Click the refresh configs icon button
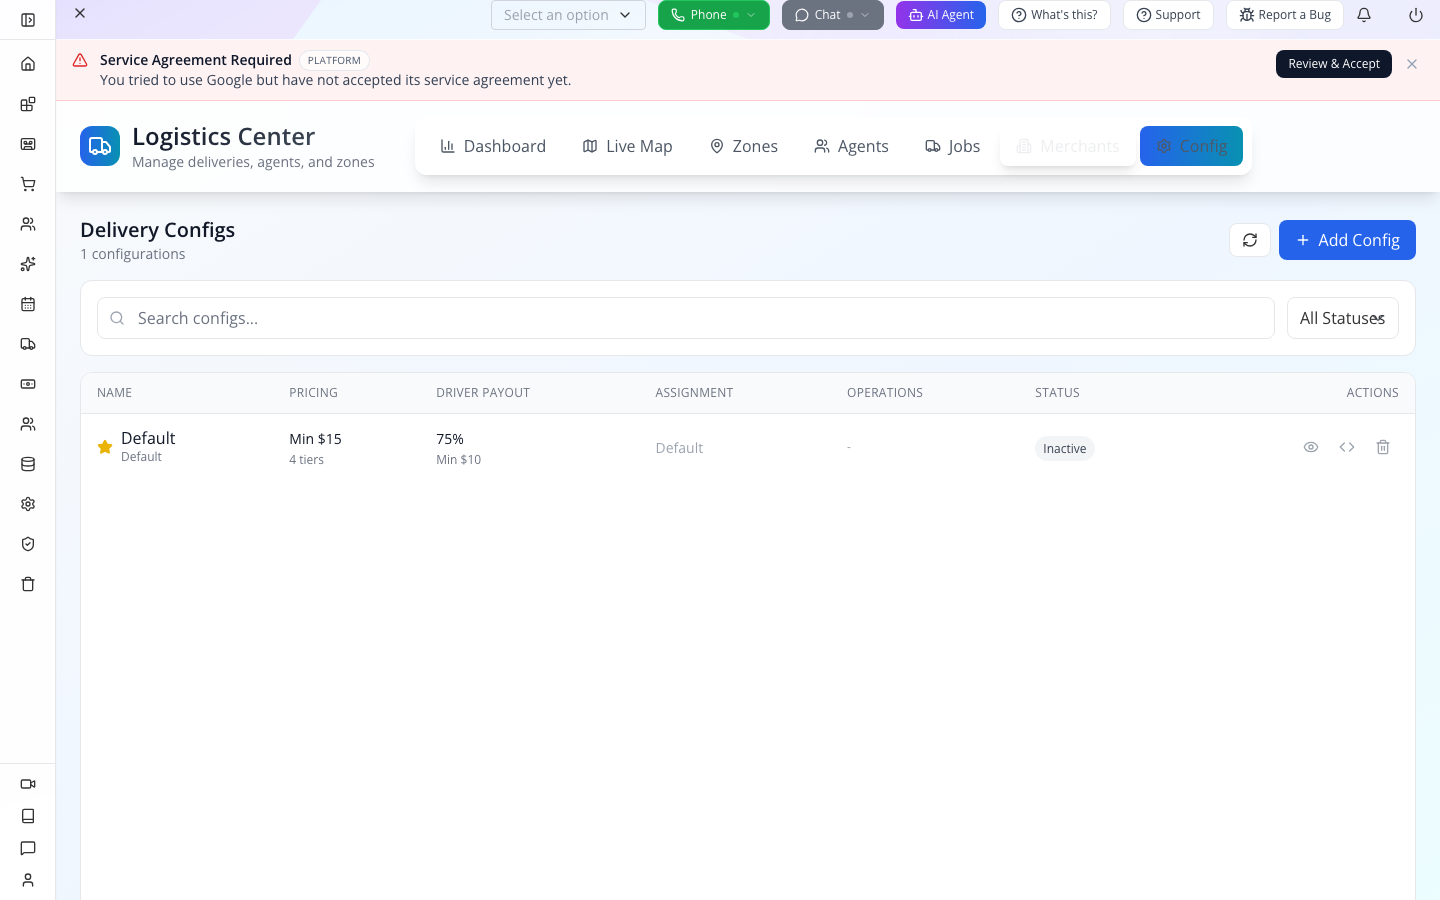 1250,240
